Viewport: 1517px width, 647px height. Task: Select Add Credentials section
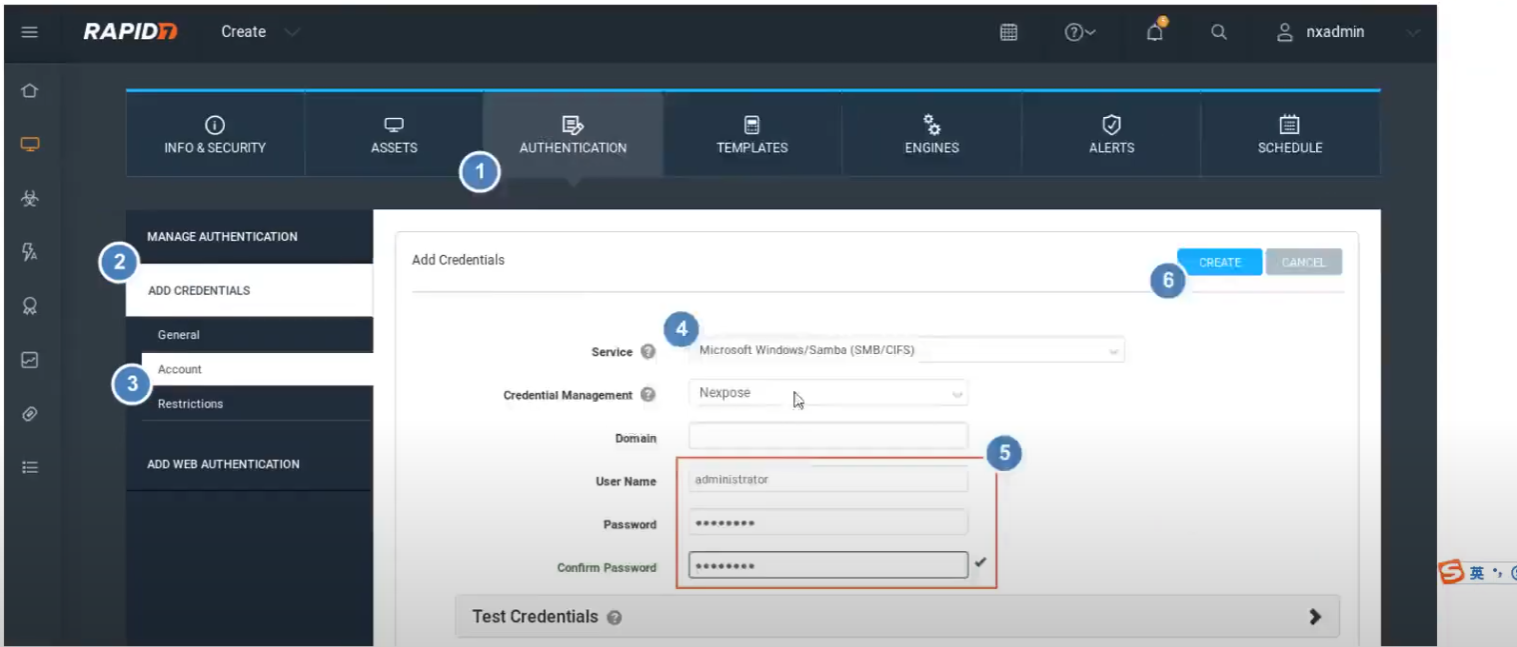tap(249, 290)
